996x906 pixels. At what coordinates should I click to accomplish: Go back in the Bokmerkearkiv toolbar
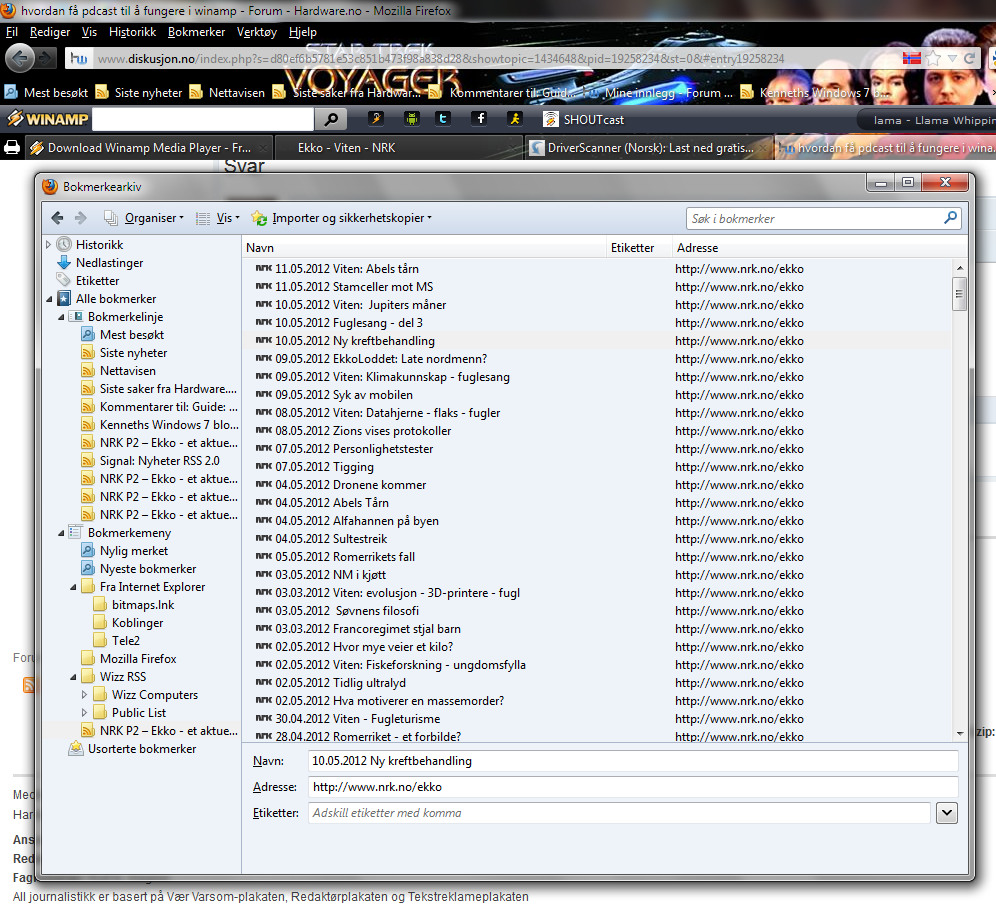[x=57, y=218]
